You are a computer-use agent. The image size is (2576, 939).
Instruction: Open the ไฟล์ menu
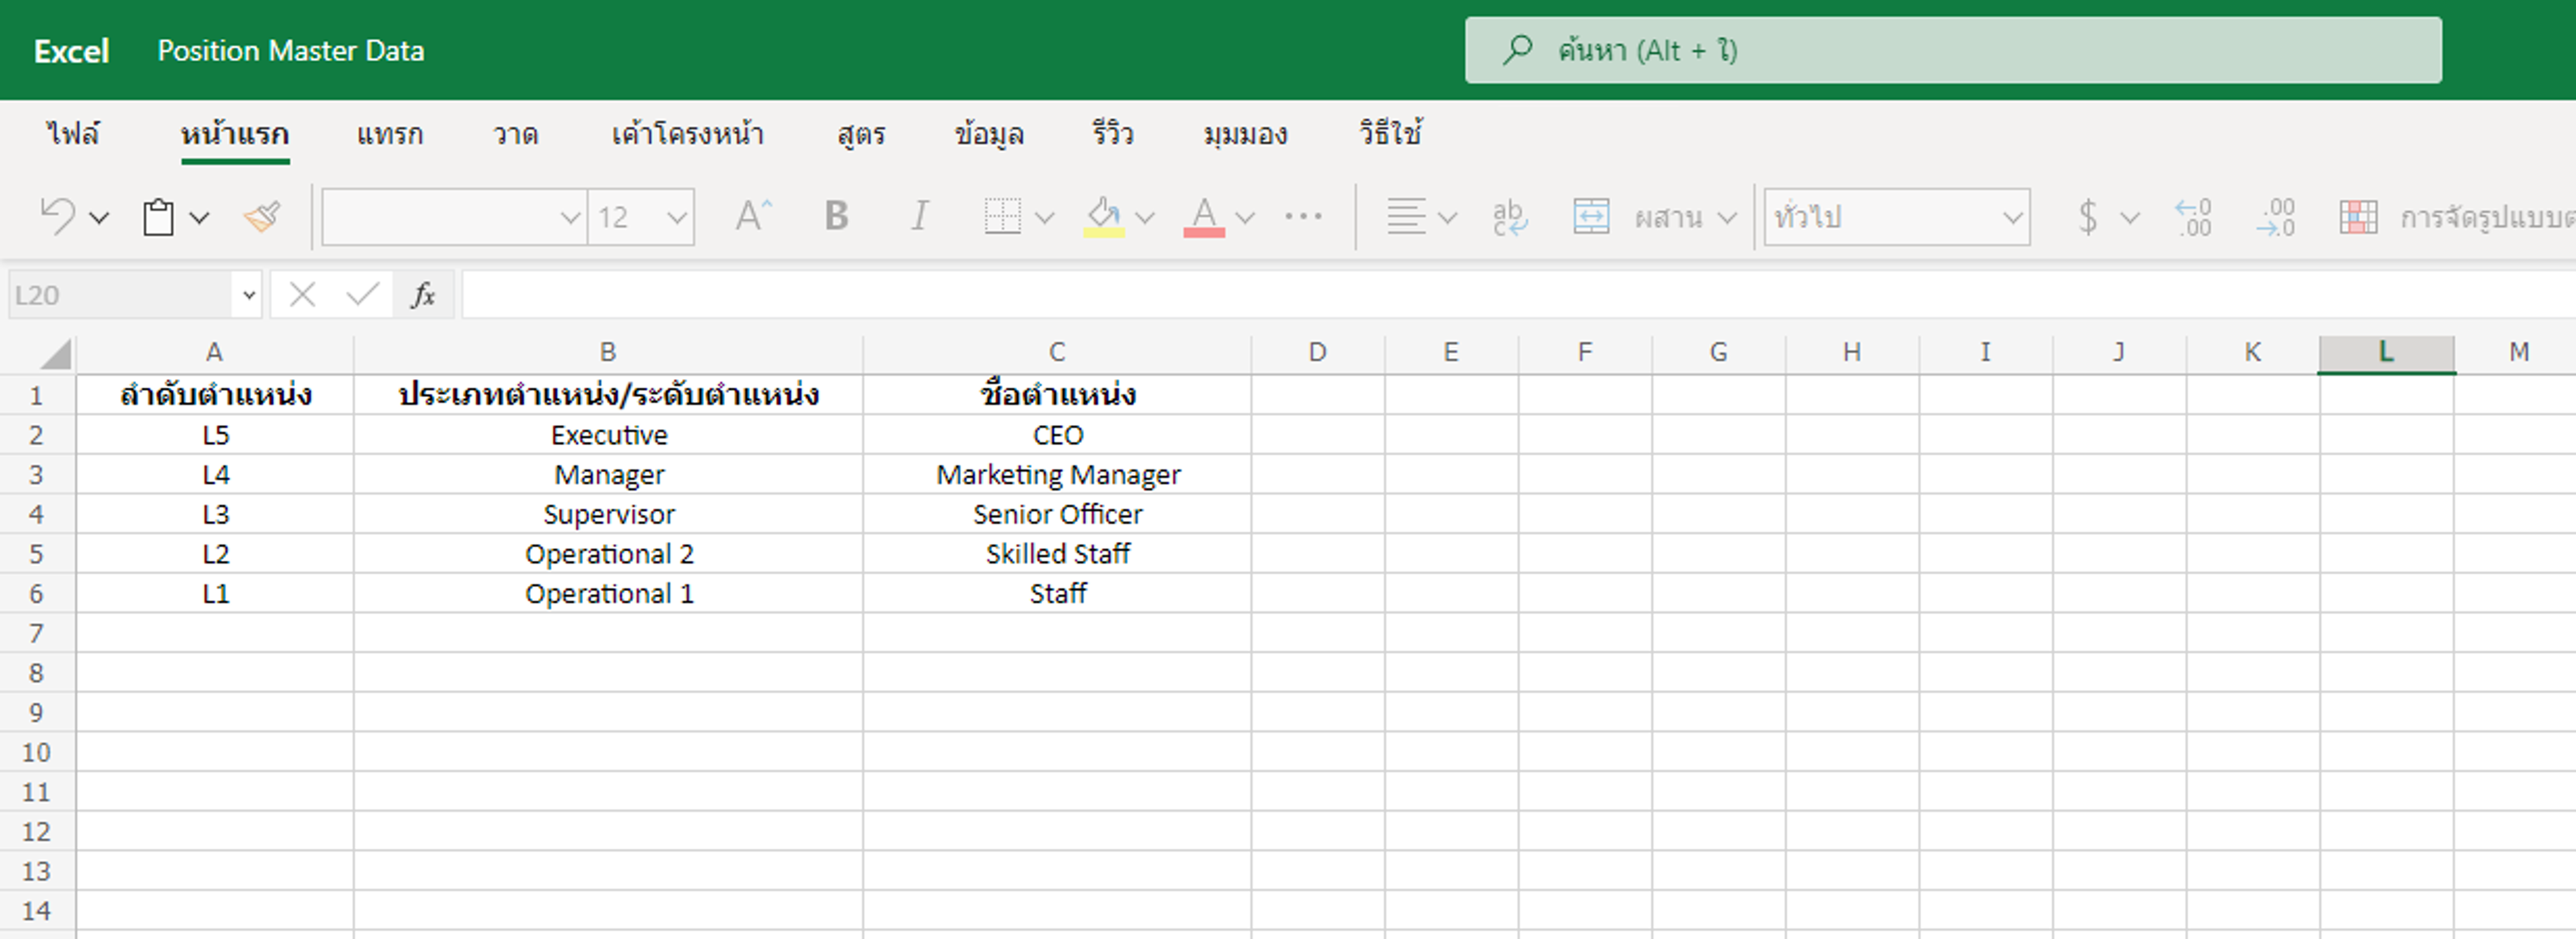coord(73,134)
